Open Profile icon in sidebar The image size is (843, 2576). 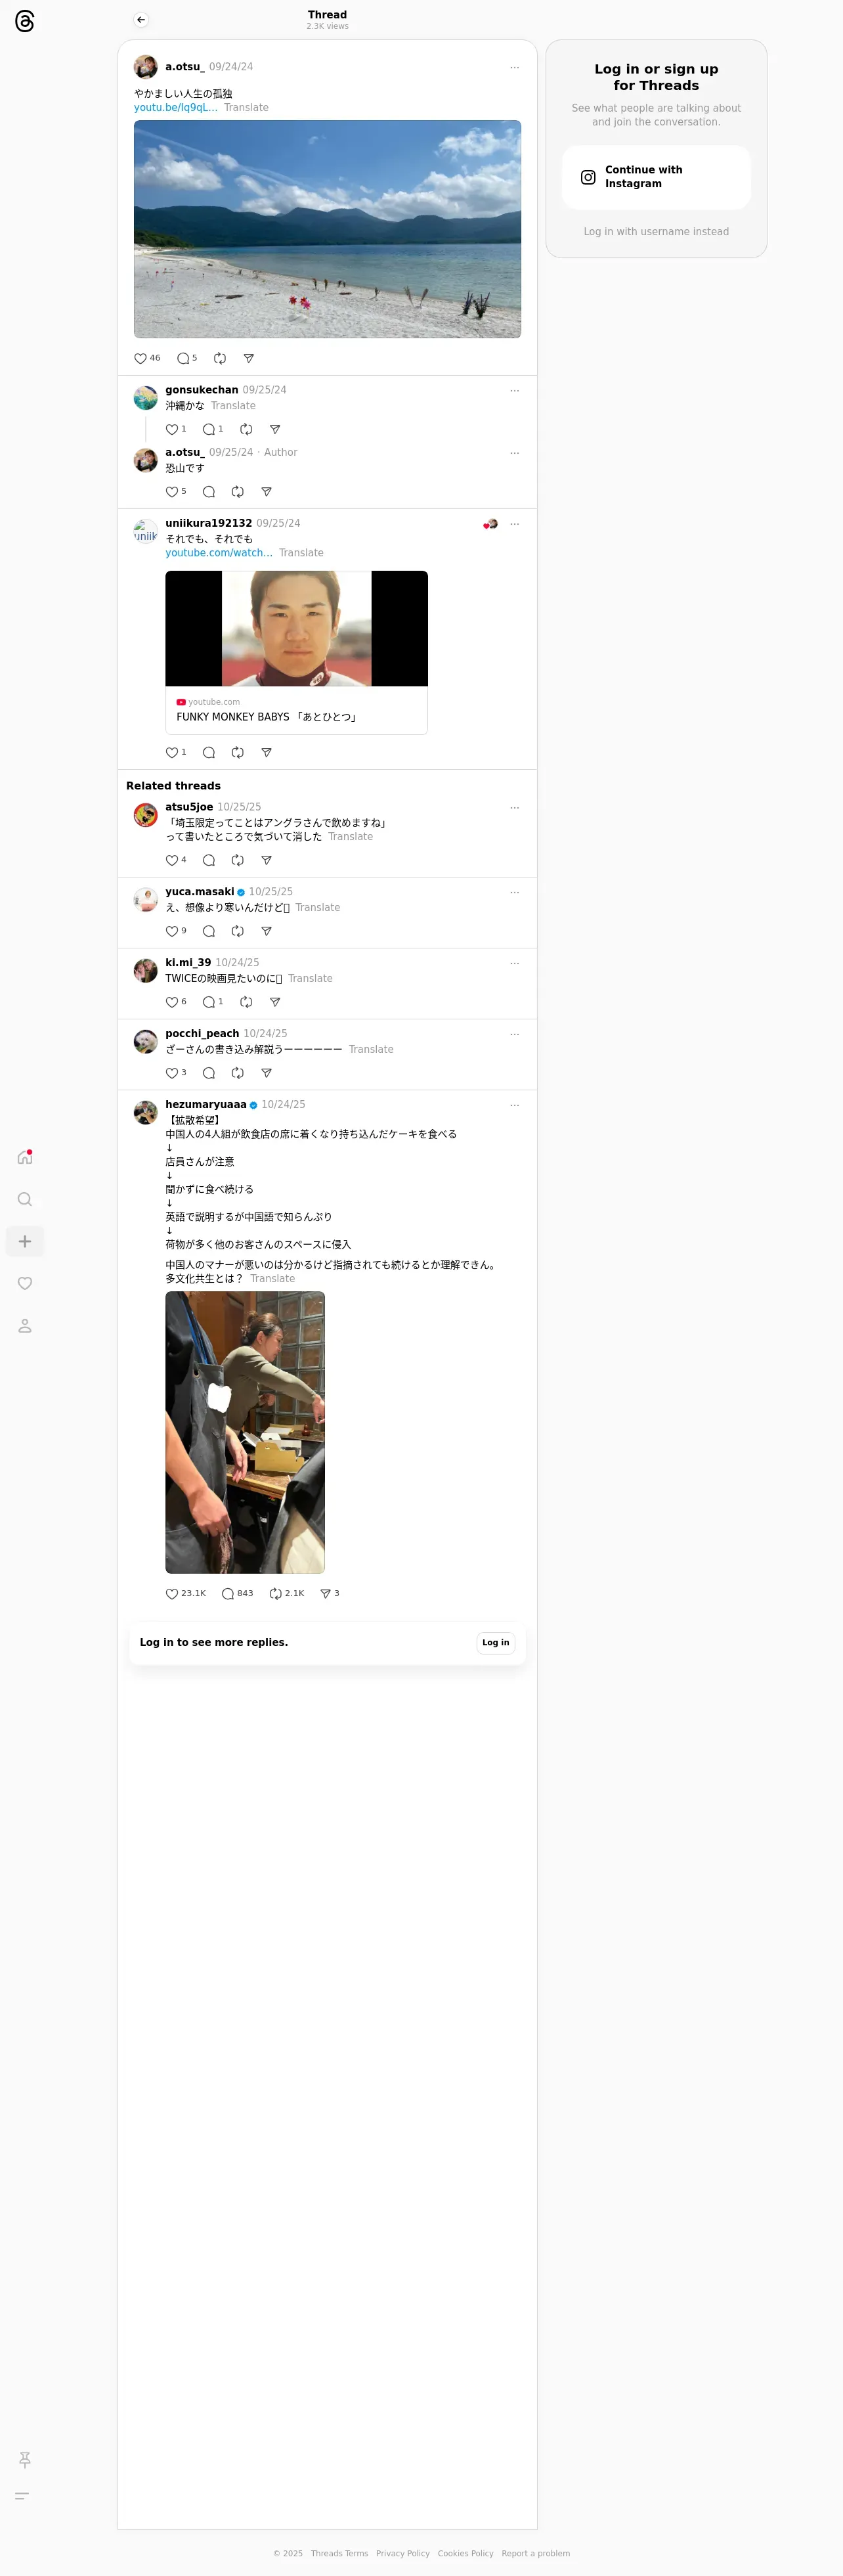click(25, 1325)
